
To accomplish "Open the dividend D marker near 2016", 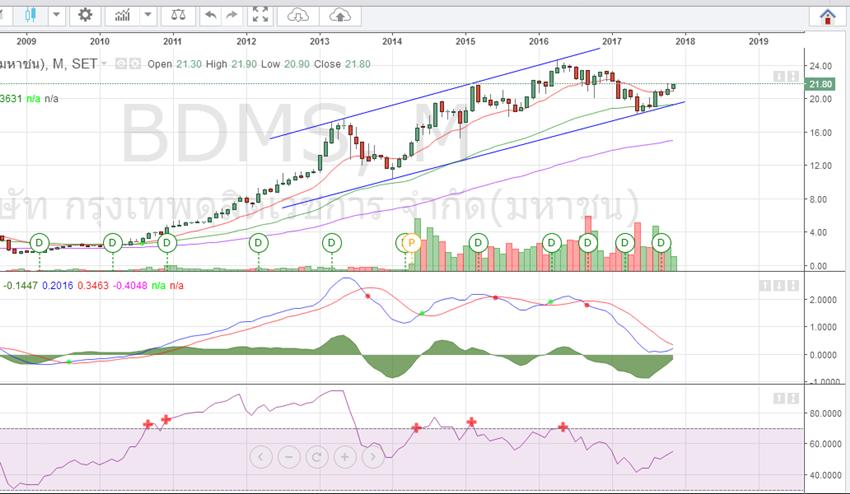I will [552, 242].
